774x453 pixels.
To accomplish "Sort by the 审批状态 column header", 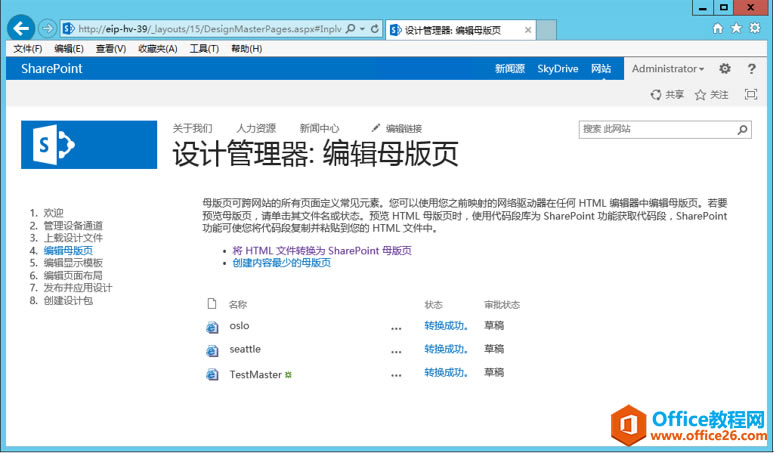I will click(x=502, y=304).
